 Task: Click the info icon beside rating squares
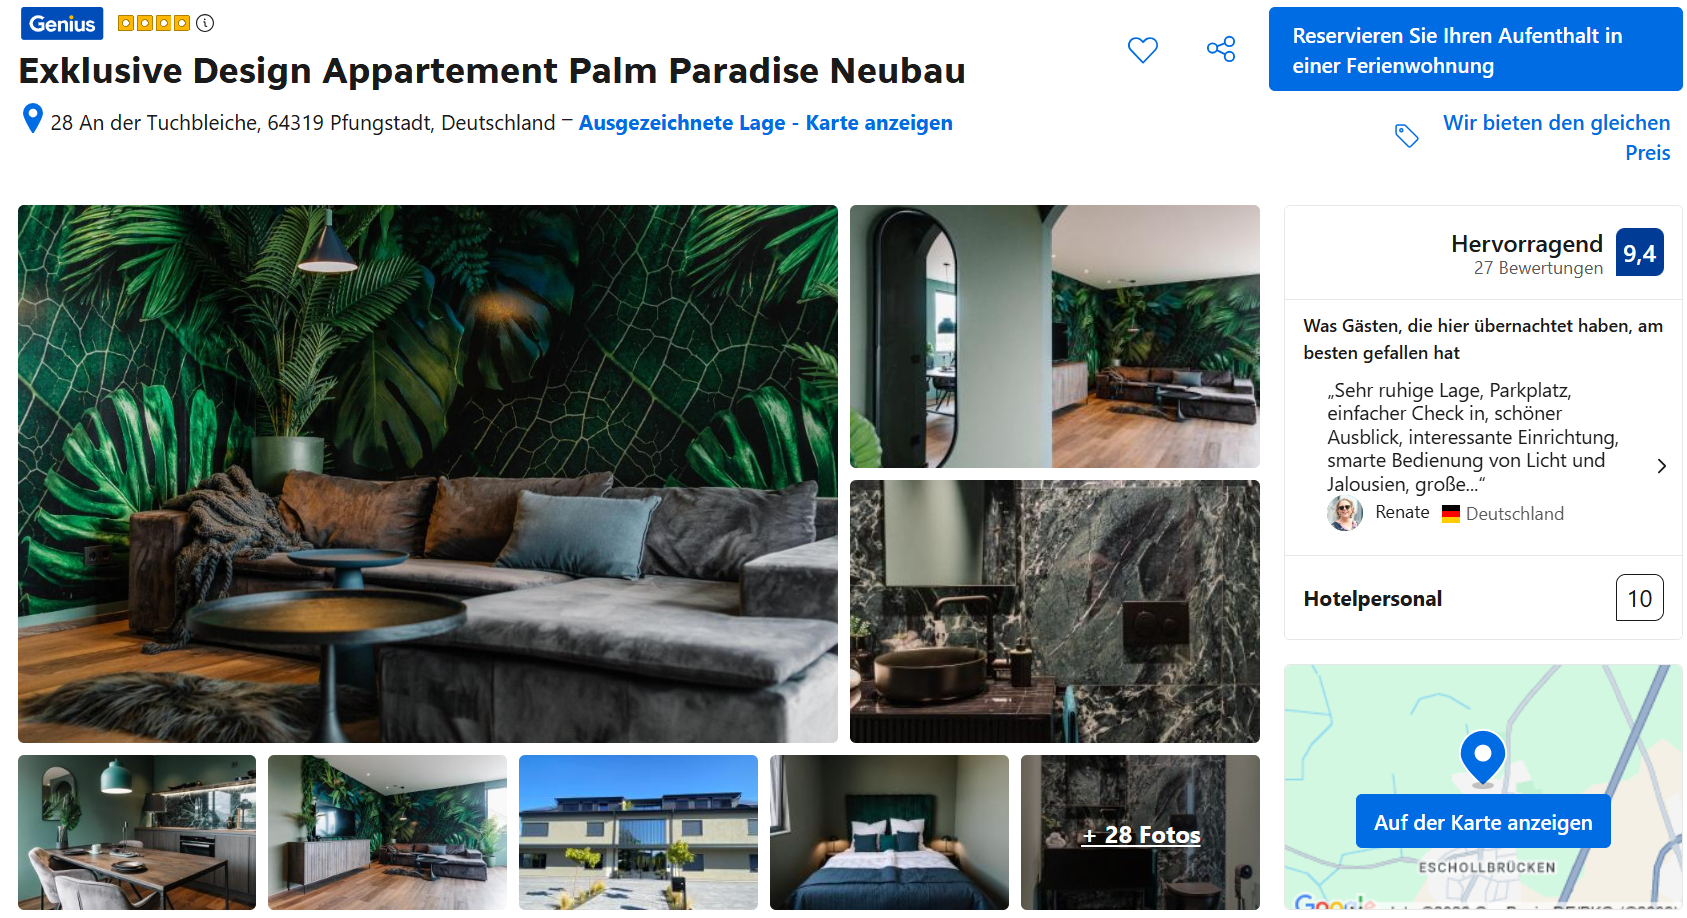tap(205, 23)
